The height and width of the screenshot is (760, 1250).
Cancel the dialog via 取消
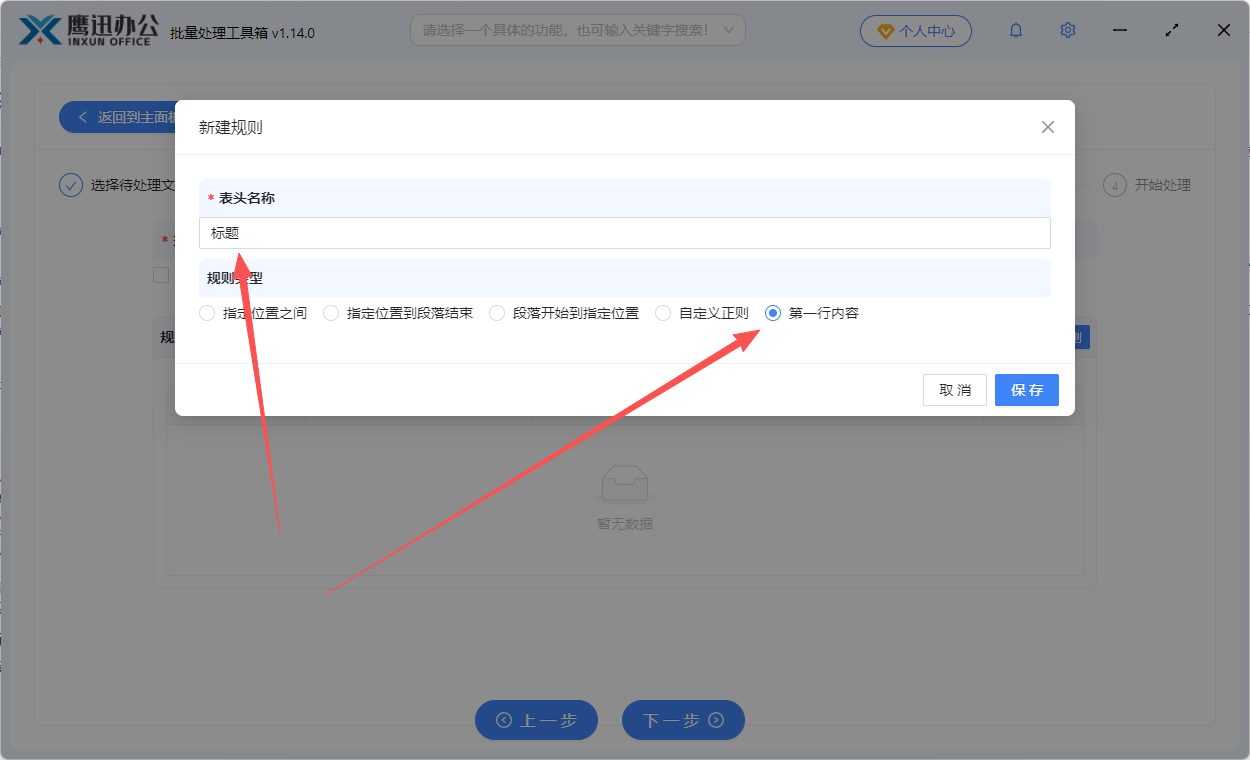[x=954, y=390]
